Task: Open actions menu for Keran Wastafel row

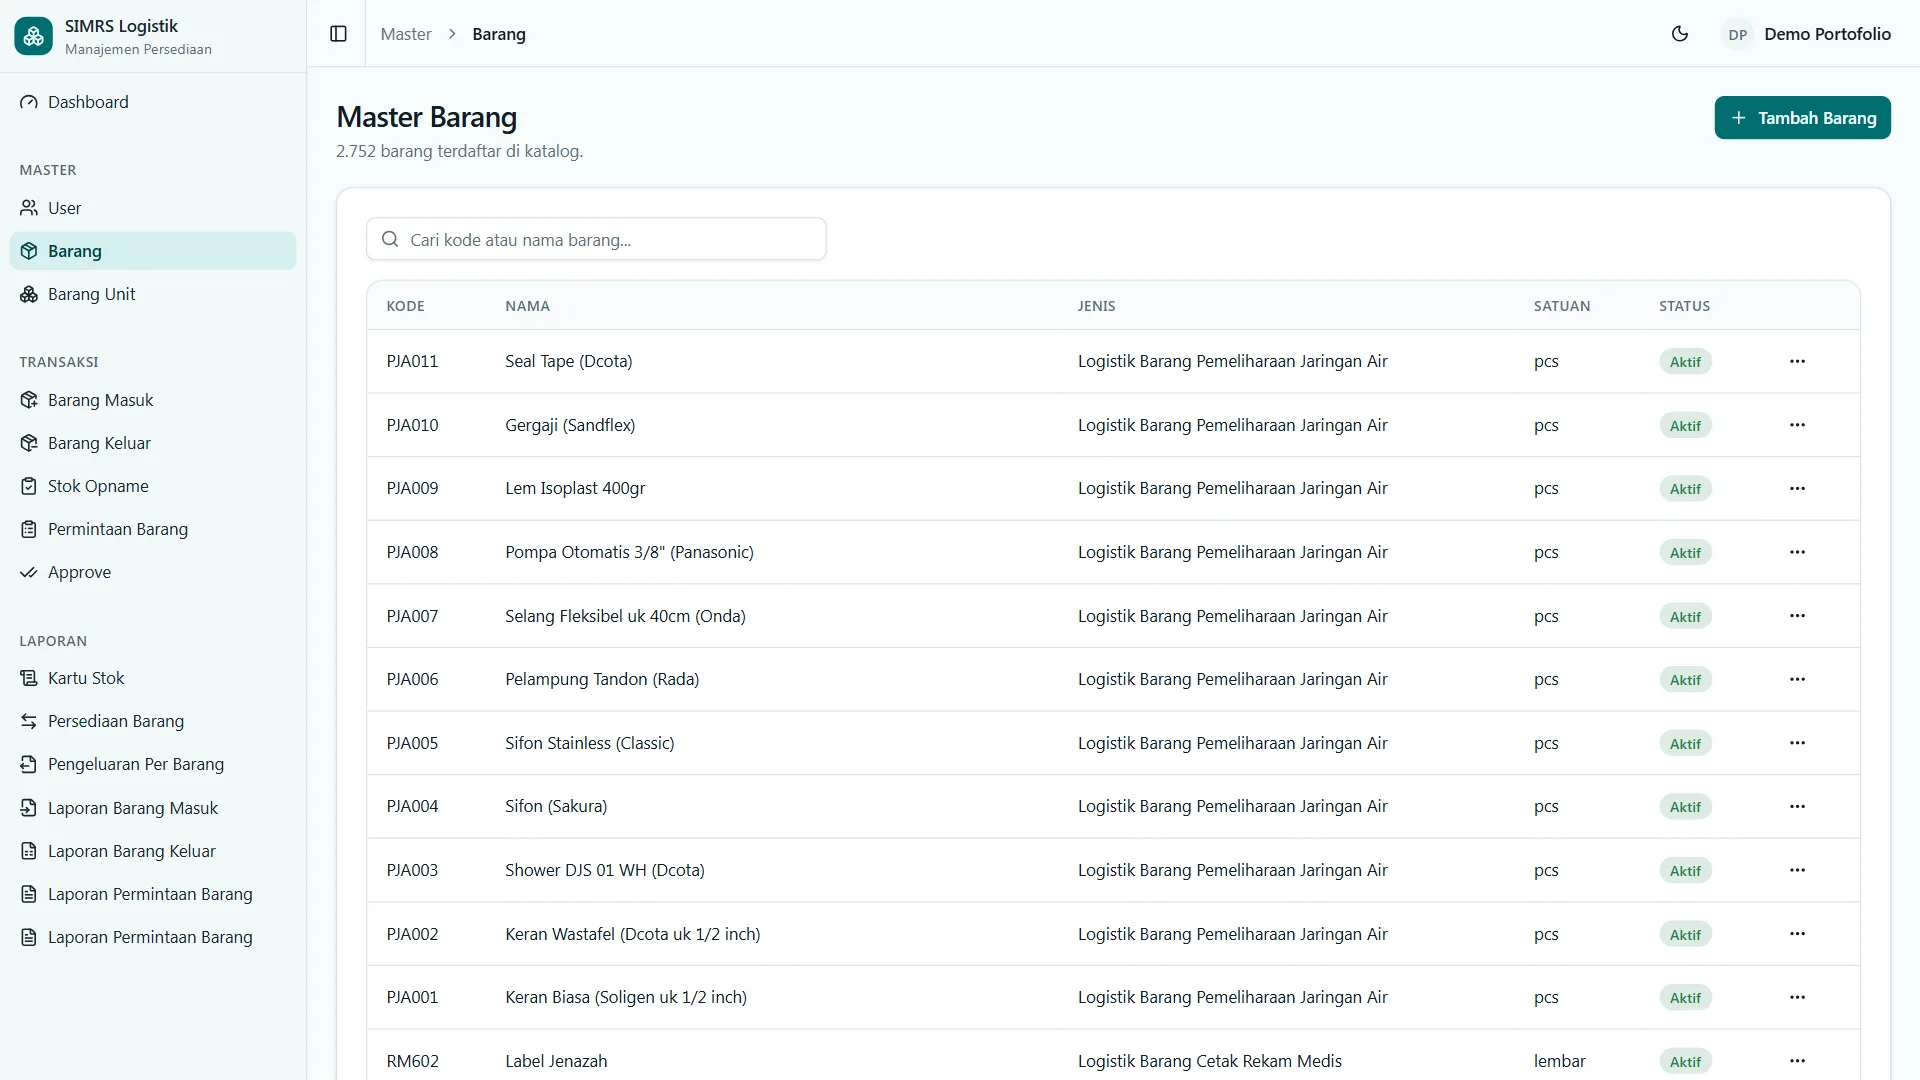Action: coord(1797,934)
